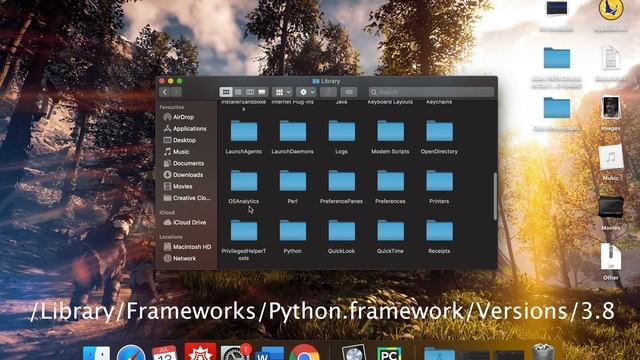This screenshot has width=640, height=360.
Task: Open Safari from the Dock
Action: point(131,353)
